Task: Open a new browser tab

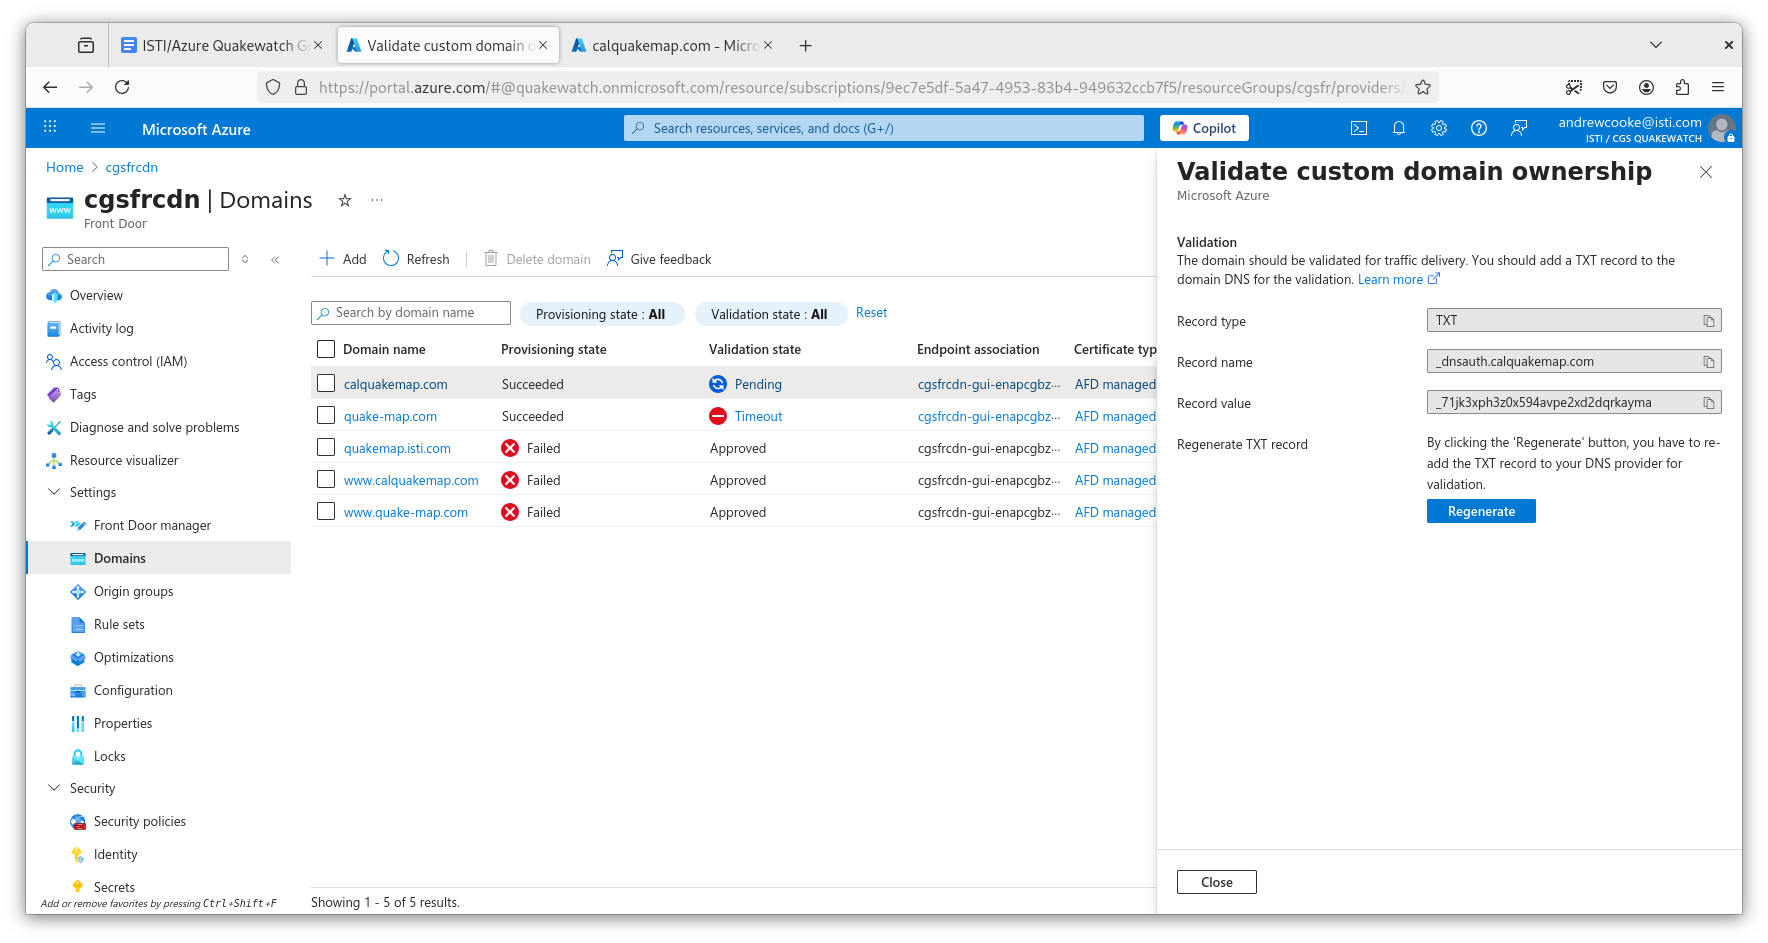Action: point(806,45)
